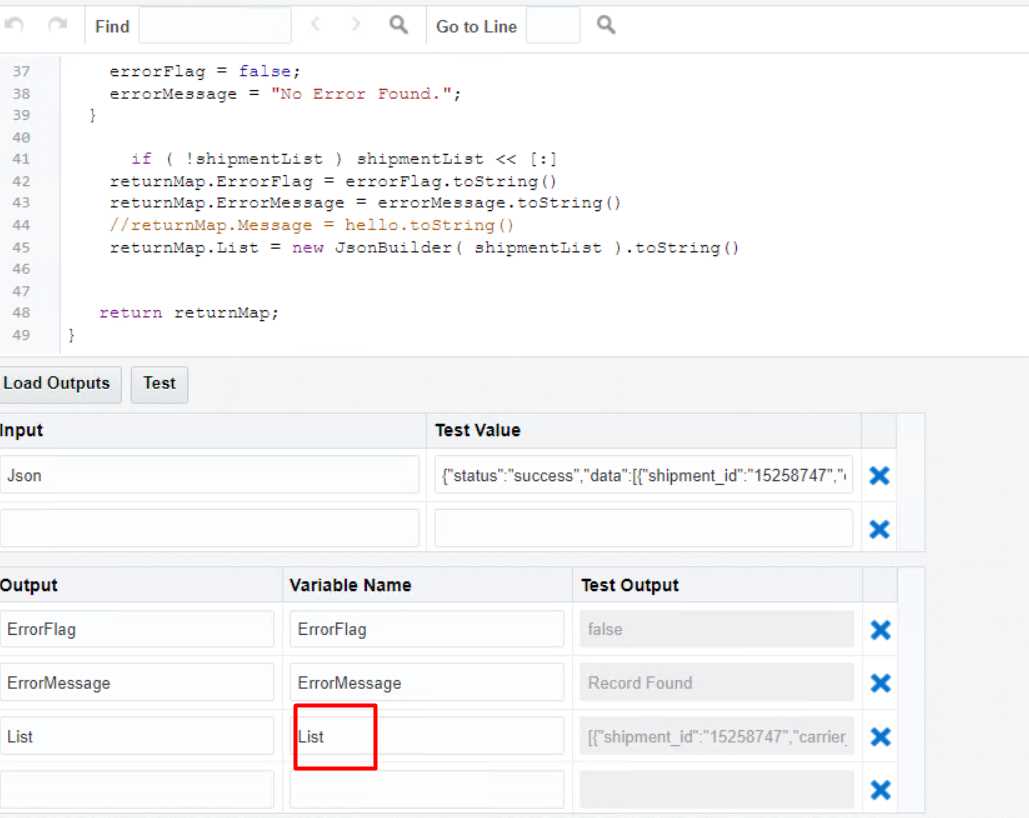Screen dimensions: 1029x818
Task: Delete the ErrorFlag output row
Action: pos(880,630)
